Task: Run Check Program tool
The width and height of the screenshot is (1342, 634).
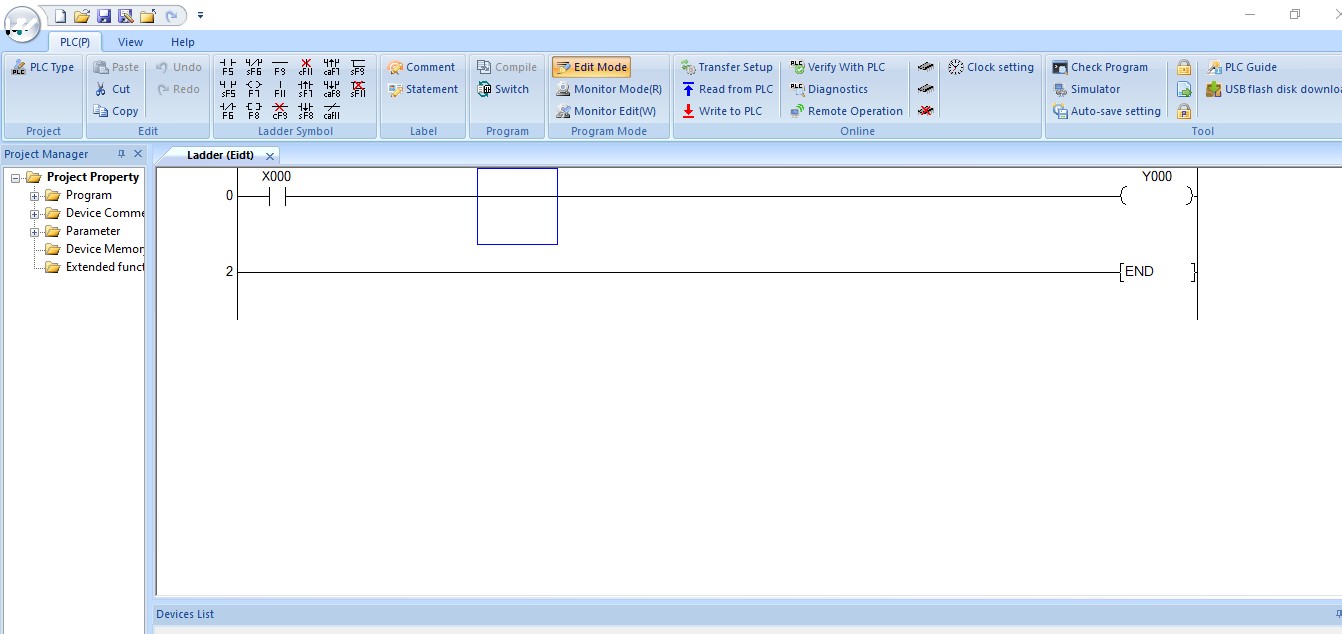Action: (x=1100, y=67)
